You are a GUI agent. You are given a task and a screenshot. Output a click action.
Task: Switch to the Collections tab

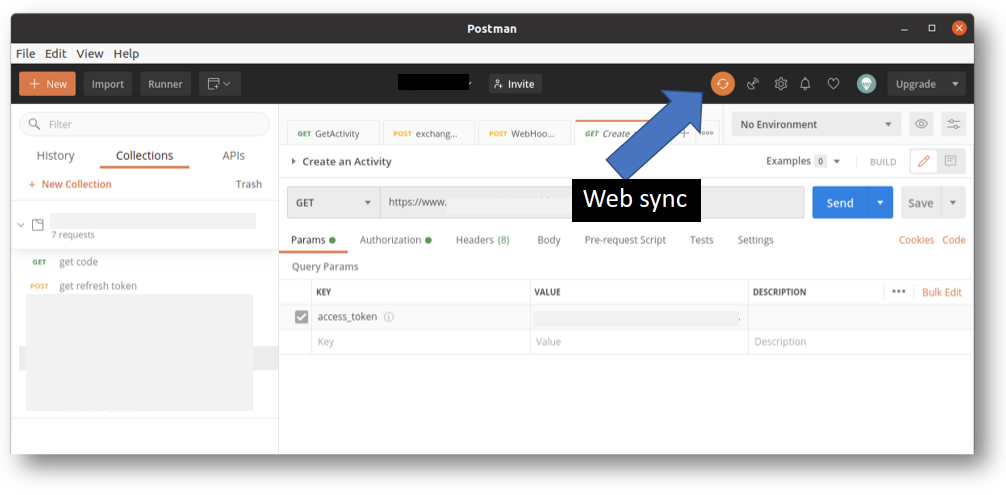144,156
